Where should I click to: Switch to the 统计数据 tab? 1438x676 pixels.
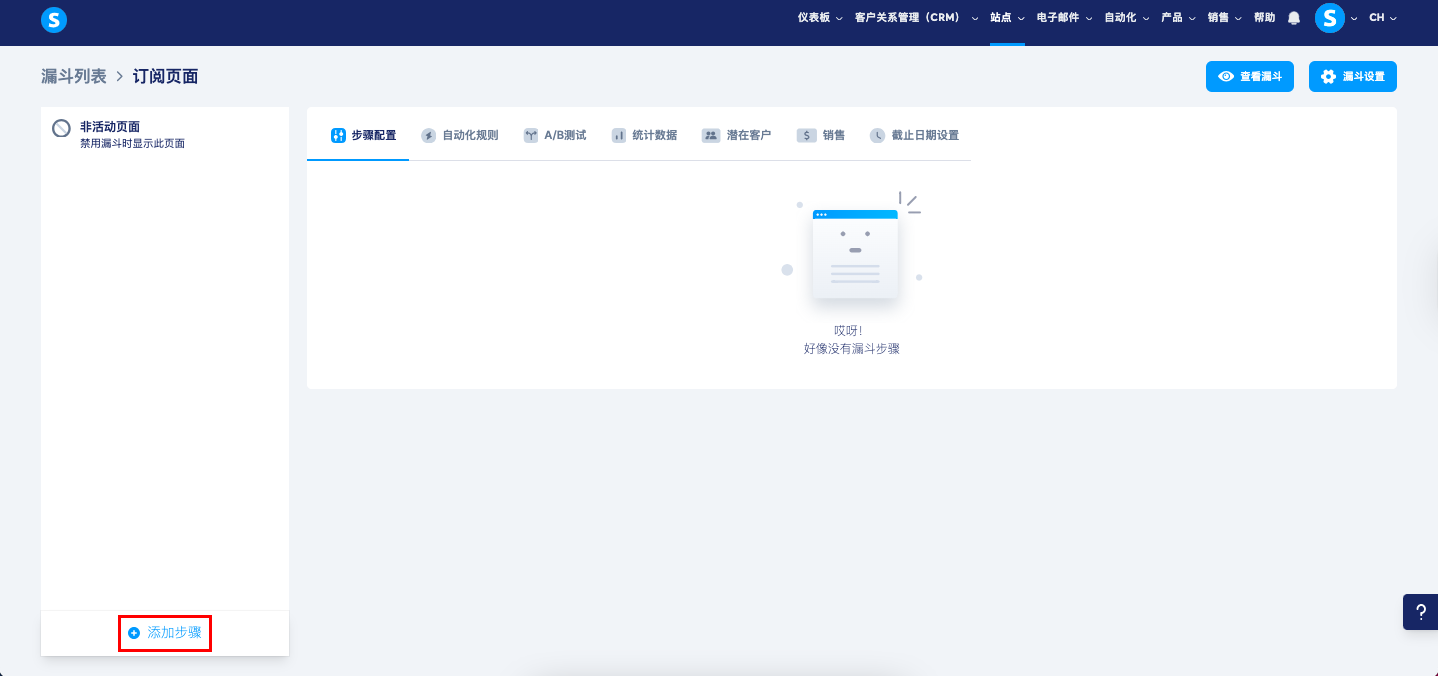(x=644, y=135)
